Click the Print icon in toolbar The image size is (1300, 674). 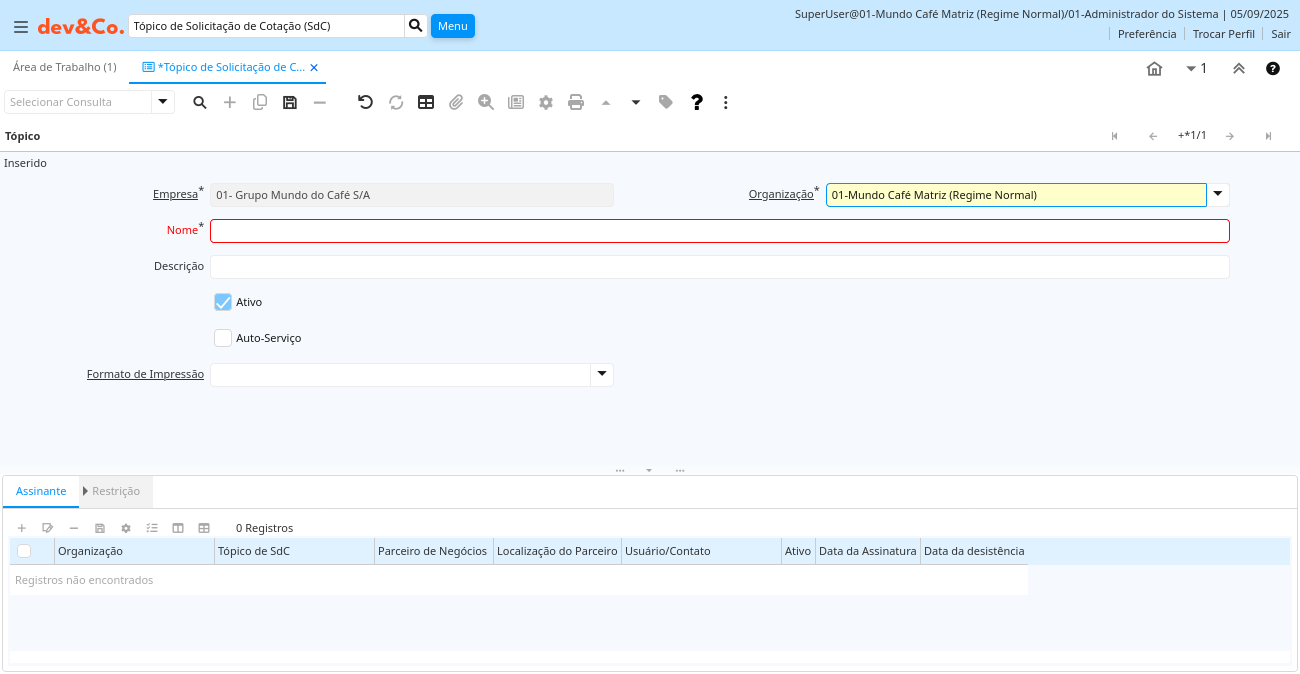(x=576, y=102)
